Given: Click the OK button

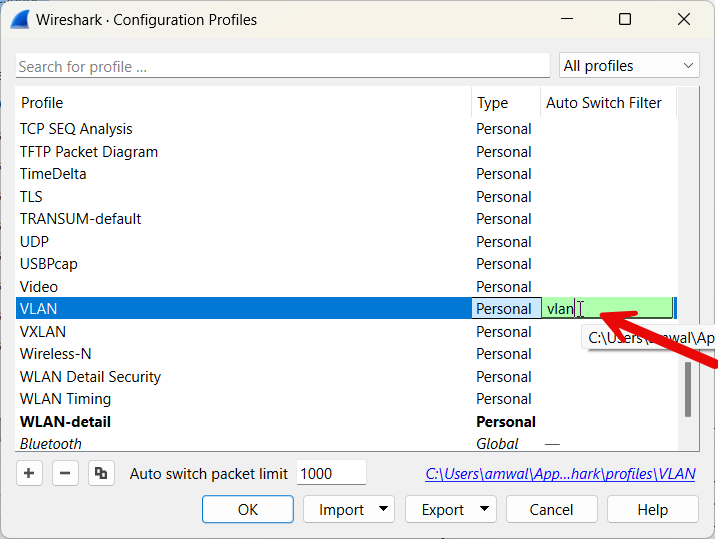Looking at the screenshot, I should tap(247, 509).
